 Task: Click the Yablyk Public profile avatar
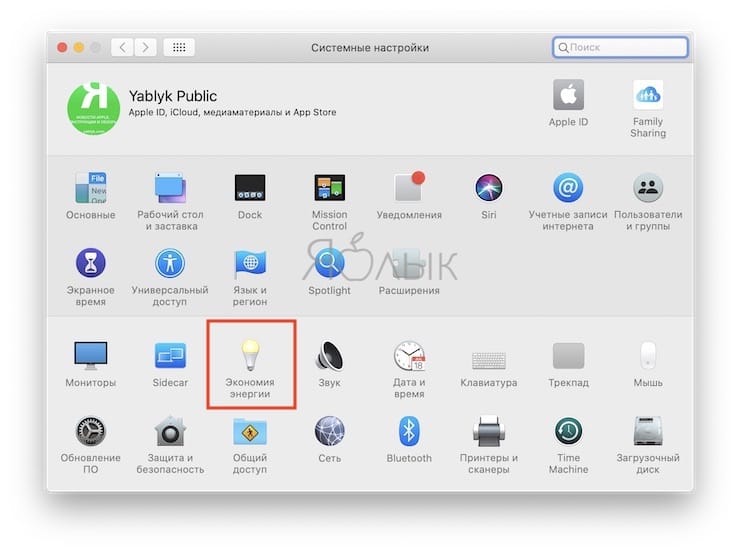click(94, 109)
